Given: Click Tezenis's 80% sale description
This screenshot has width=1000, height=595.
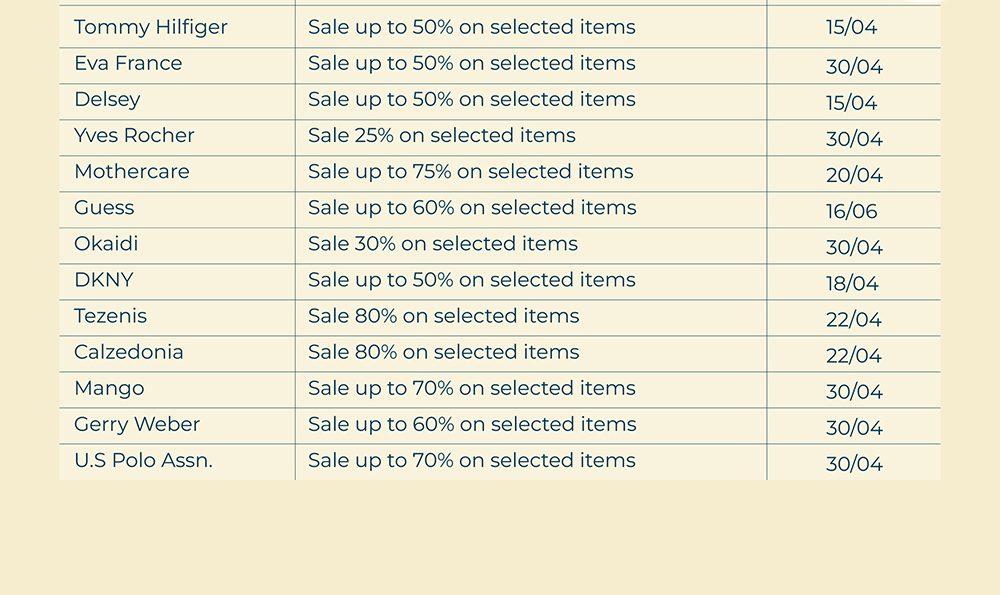Looking at the screenshot, I should click(x=443, y=315).
